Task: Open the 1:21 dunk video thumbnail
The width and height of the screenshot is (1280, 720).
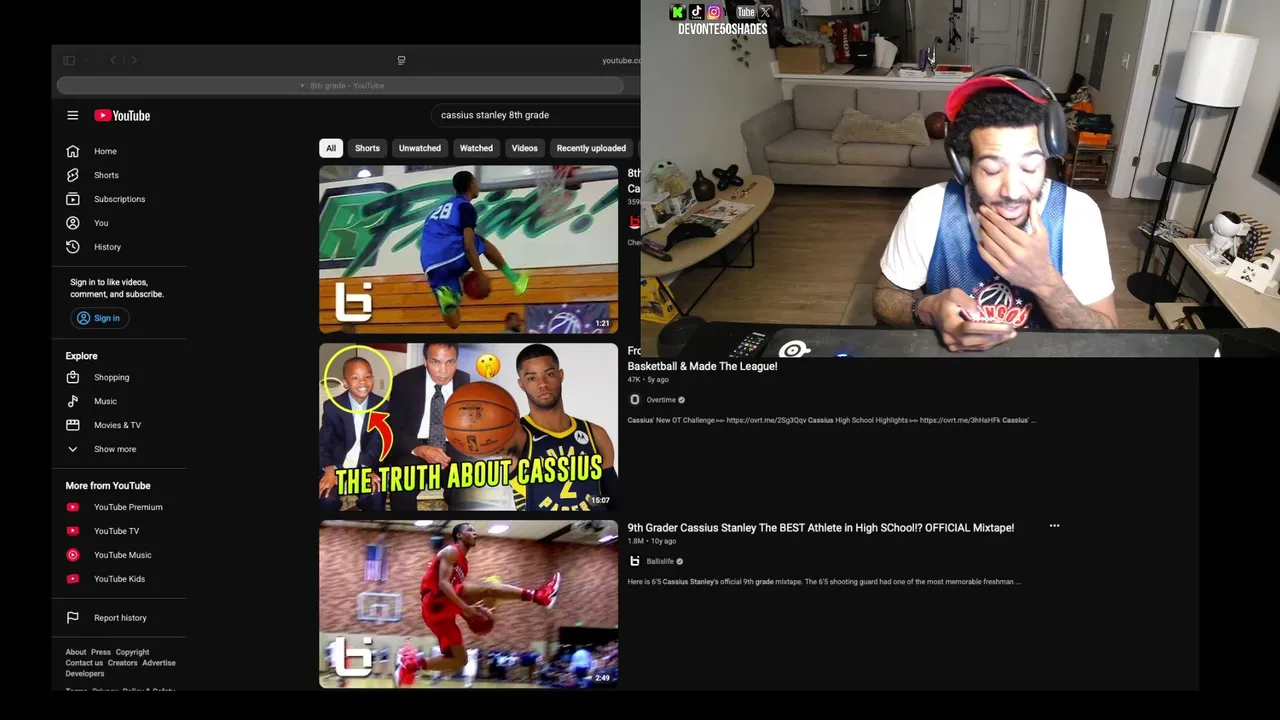Action: [468, 249]
